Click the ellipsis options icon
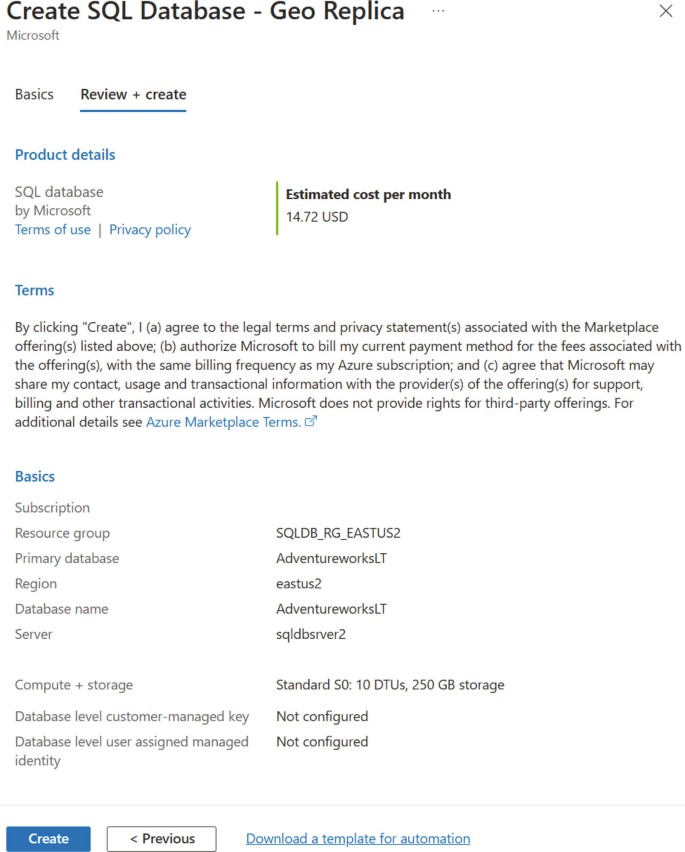Image resolution: width=685 pixels, height=852 pixels. click(437, 12)
